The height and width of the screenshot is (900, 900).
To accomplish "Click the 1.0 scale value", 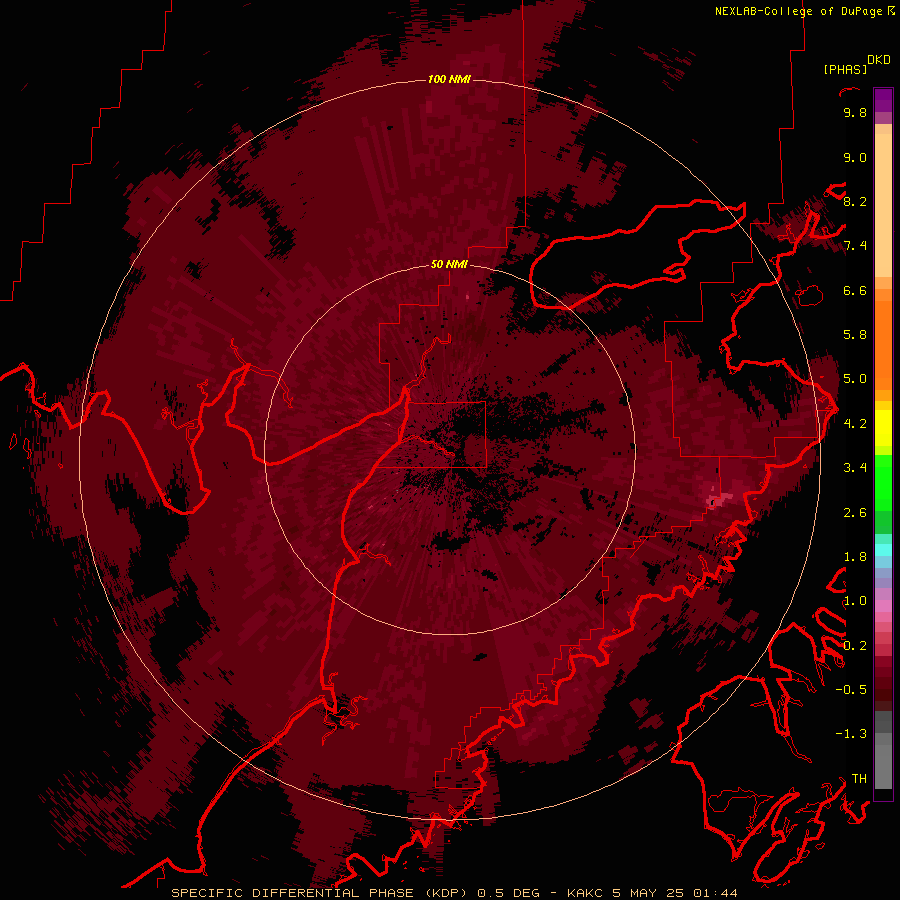I will pyautogui.click(x=855, y=601).
